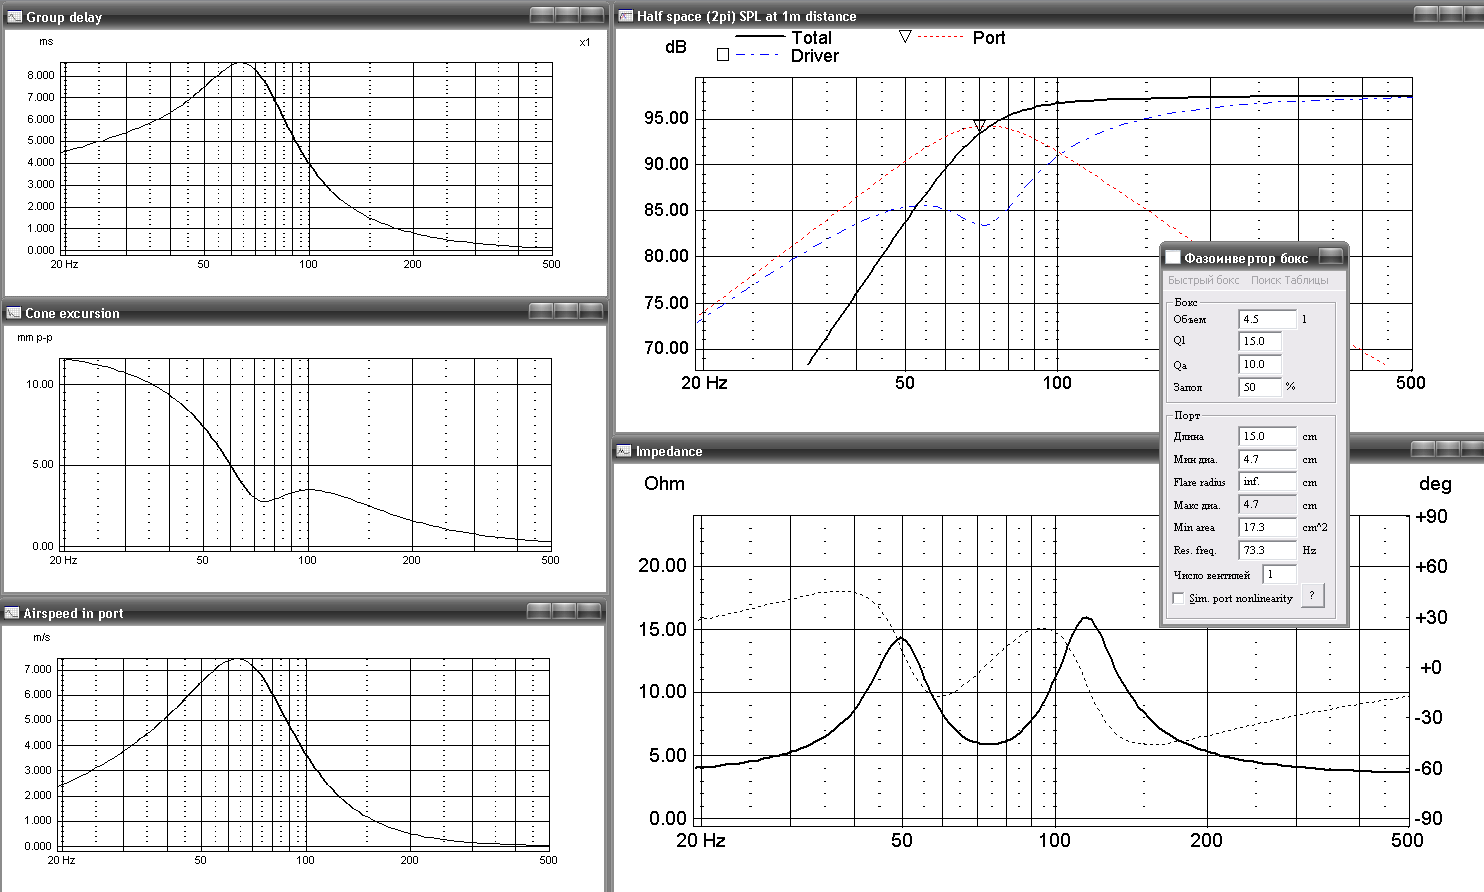
Task: Click the Impedance window icon
Action: 624,451
